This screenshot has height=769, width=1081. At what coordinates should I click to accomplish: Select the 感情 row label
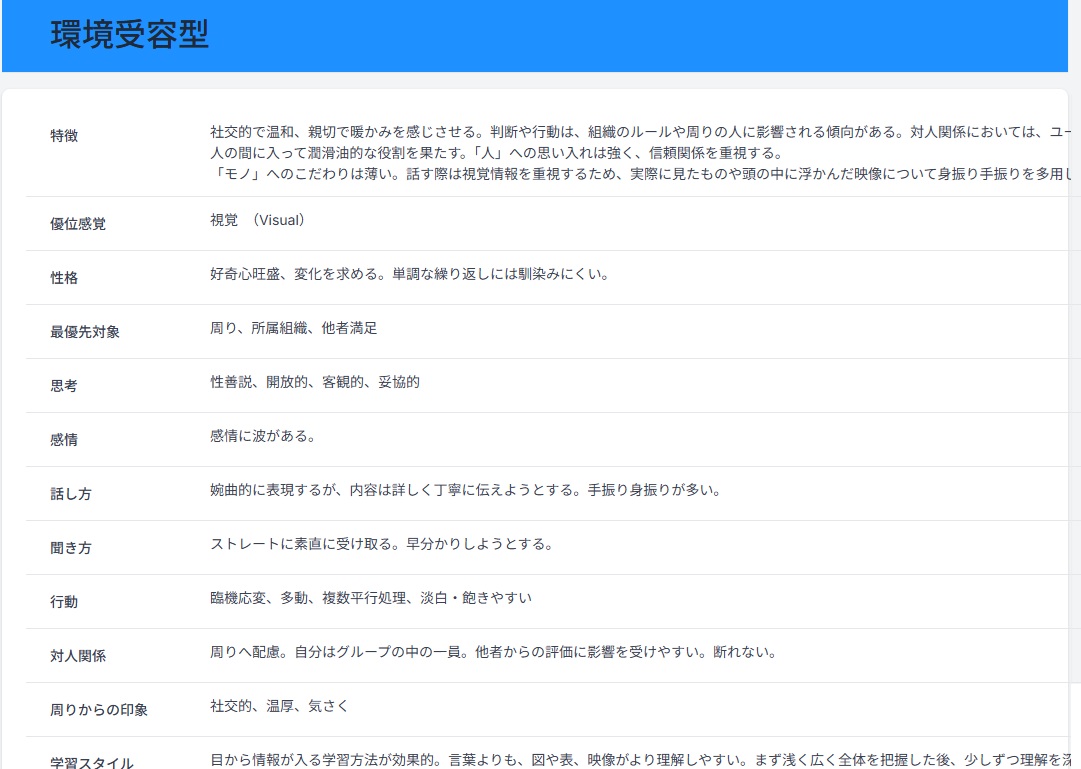(64, 440)
